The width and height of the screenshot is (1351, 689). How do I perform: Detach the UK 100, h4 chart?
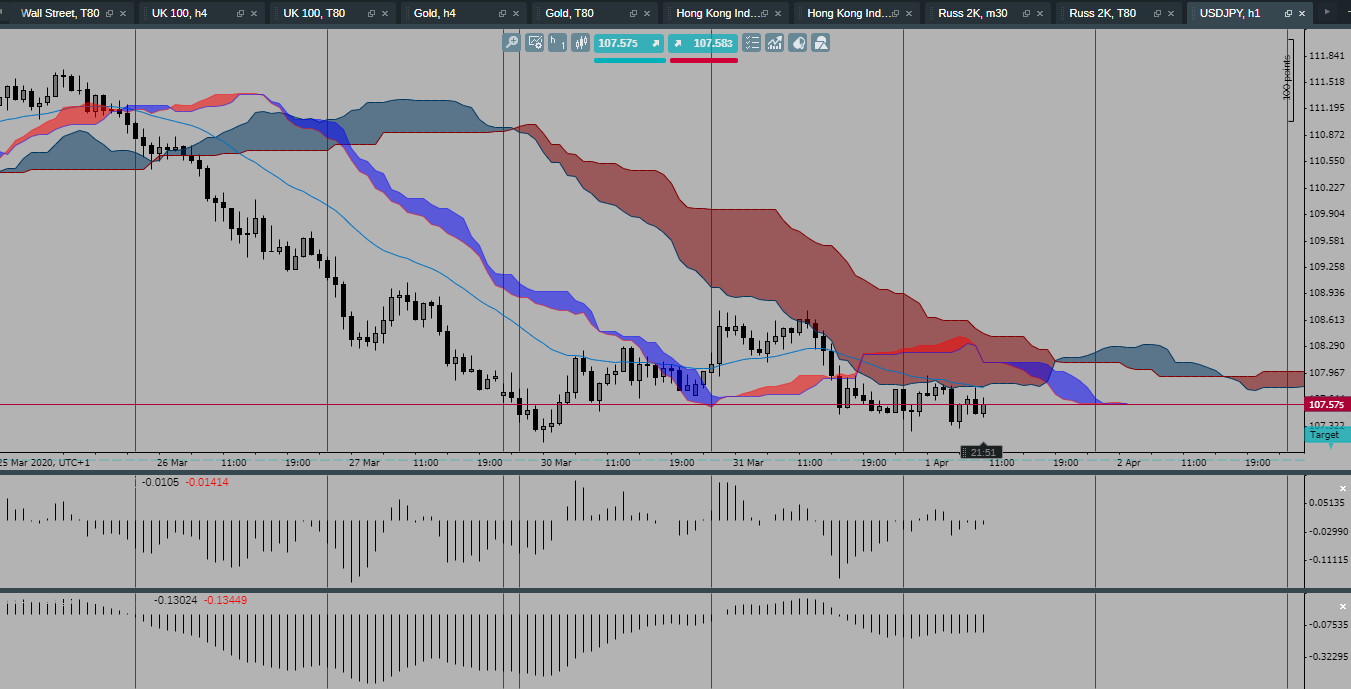click(x=240, y=14)
